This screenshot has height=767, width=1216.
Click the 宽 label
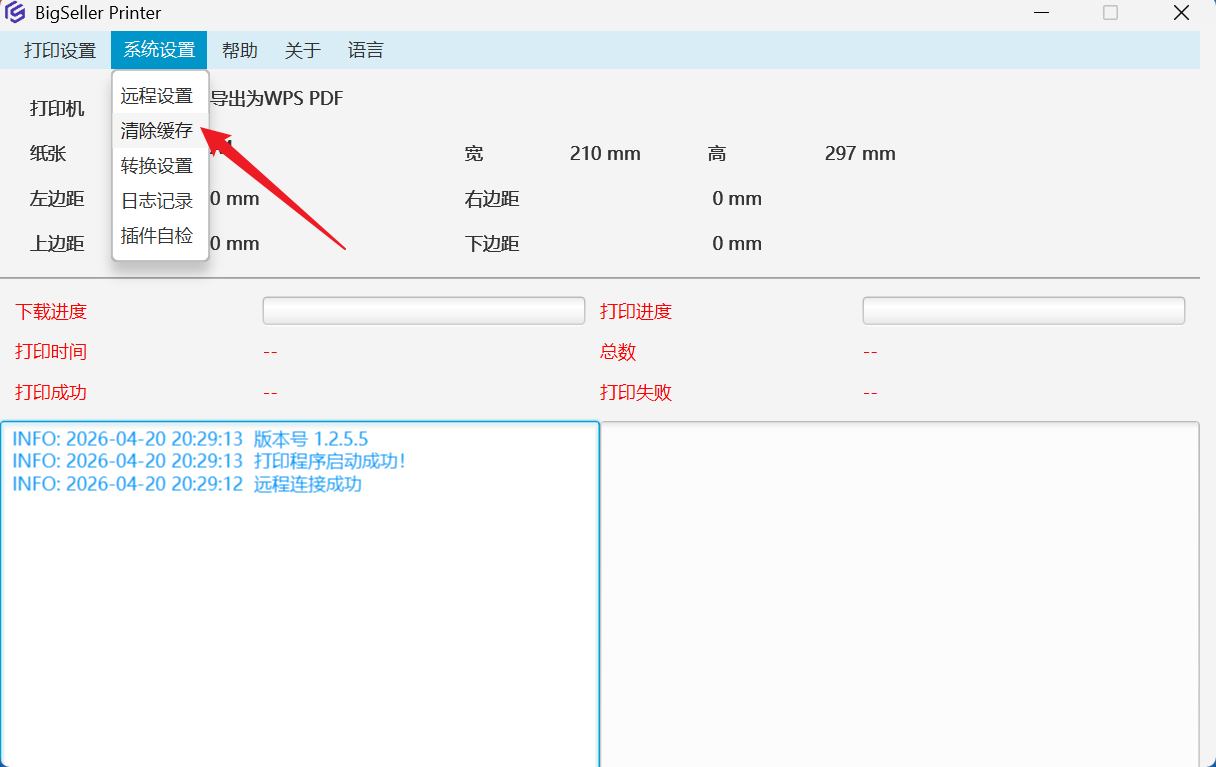click(x=474, y=154)
